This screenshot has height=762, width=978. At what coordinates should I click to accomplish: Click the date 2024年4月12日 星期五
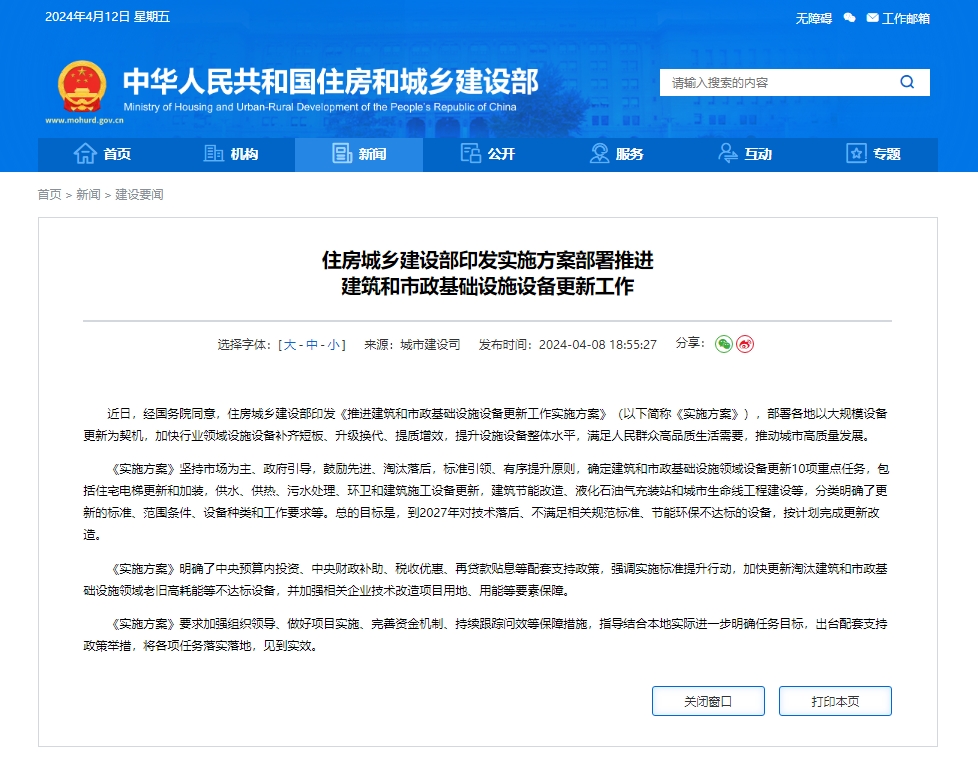tap(107, 17)
